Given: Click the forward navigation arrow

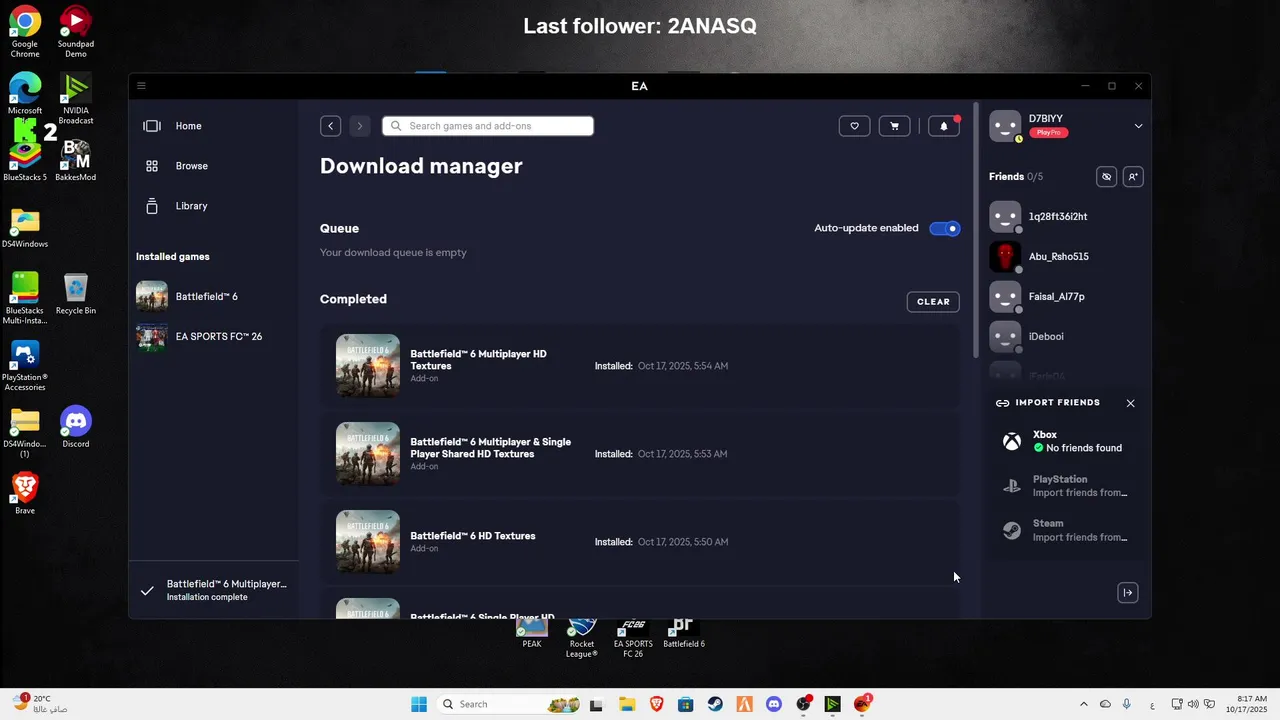Looking at the screenshot, I should (x=360, y=126).
